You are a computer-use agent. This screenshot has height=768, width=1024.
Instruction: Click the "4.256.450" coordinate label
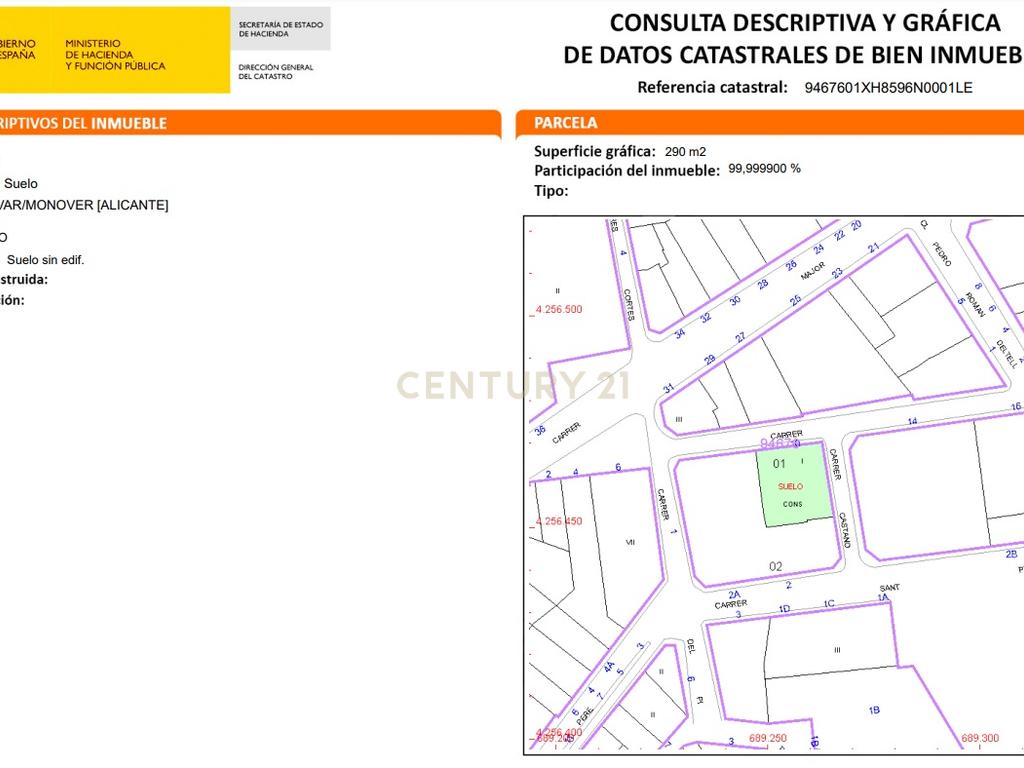pyautogui.click(x=558, y=521)
